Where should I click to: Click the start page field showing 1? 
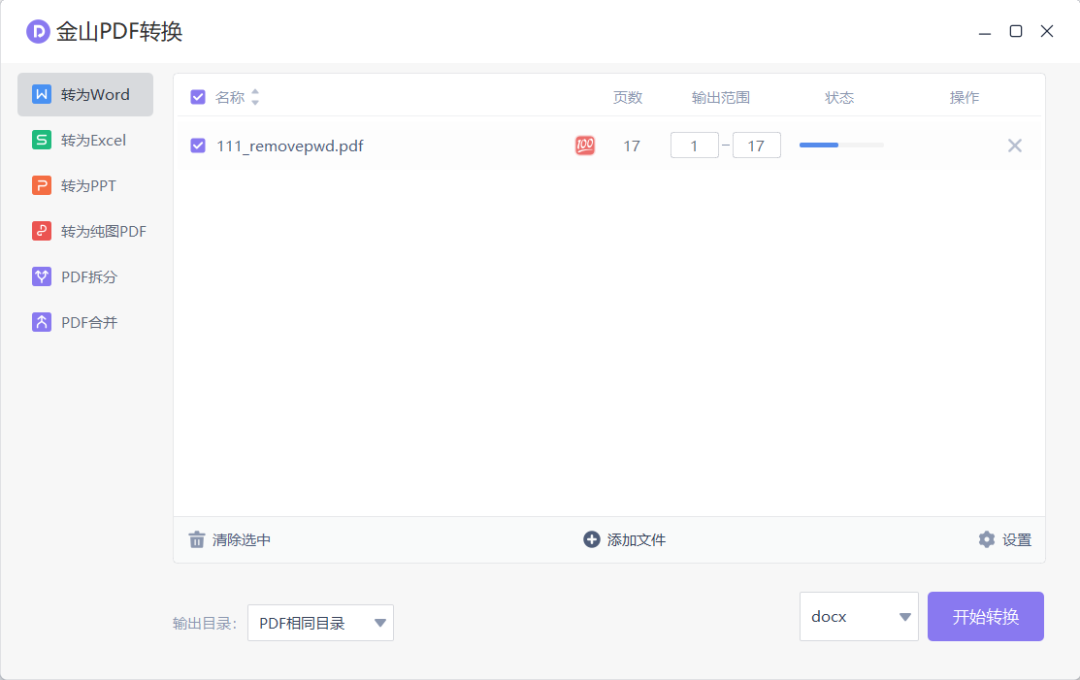click(x=694, y=145)
